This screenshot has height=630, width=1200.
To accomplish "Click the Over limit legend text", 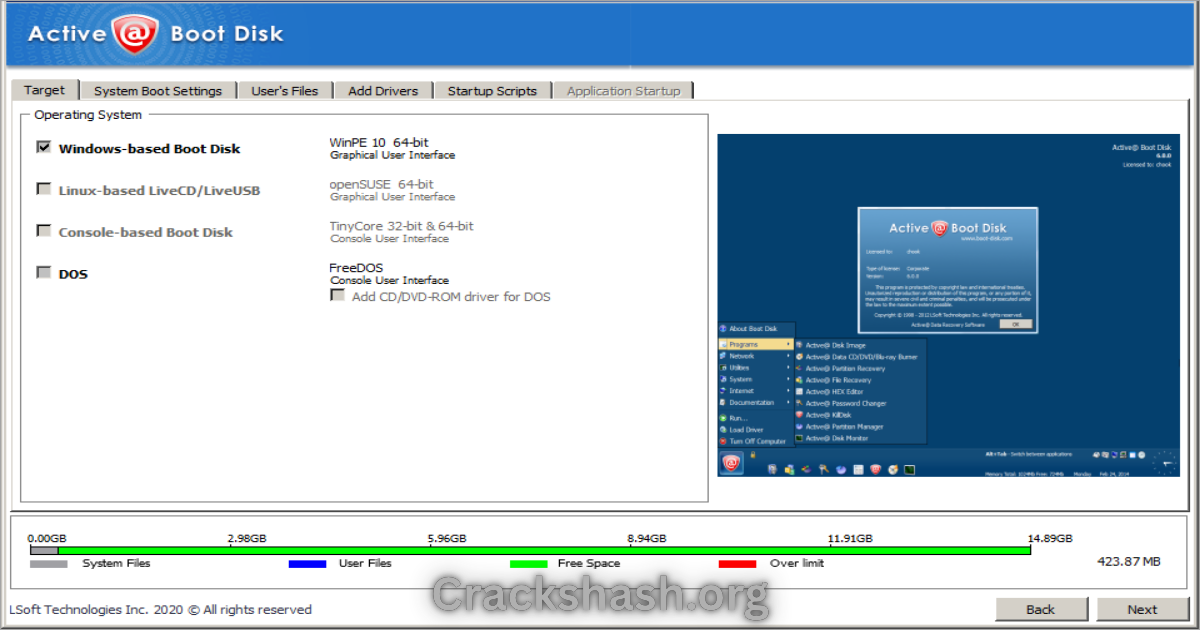I will coord(797,563).
